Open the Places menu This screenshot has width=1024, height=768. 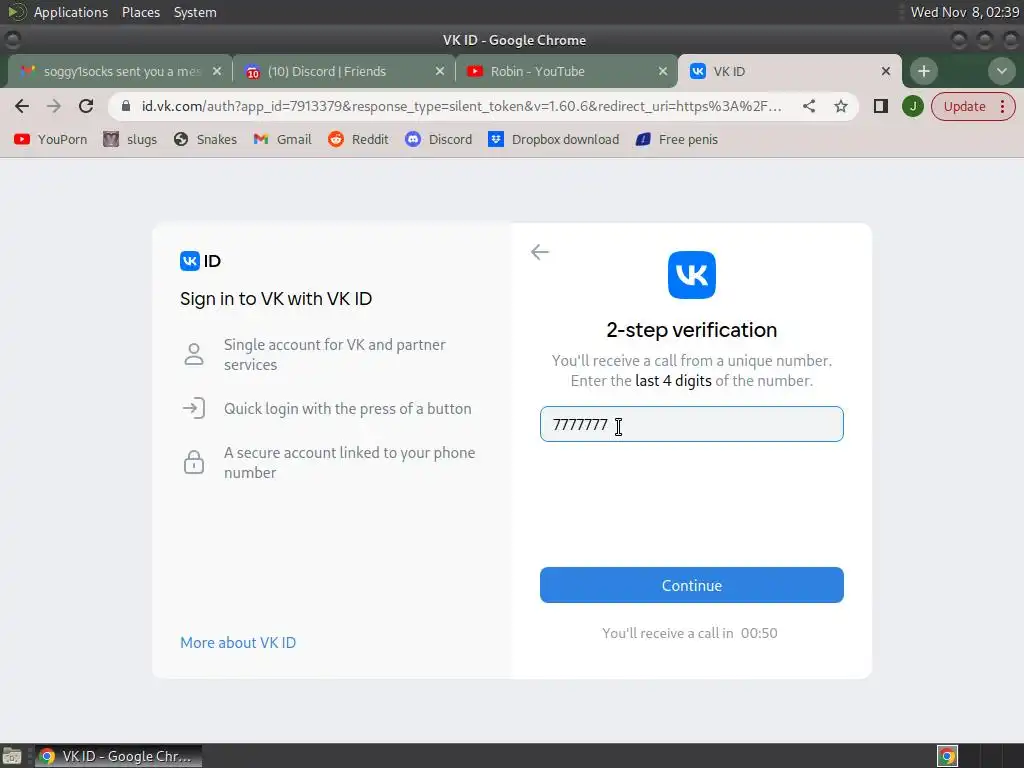click(140, 12)
